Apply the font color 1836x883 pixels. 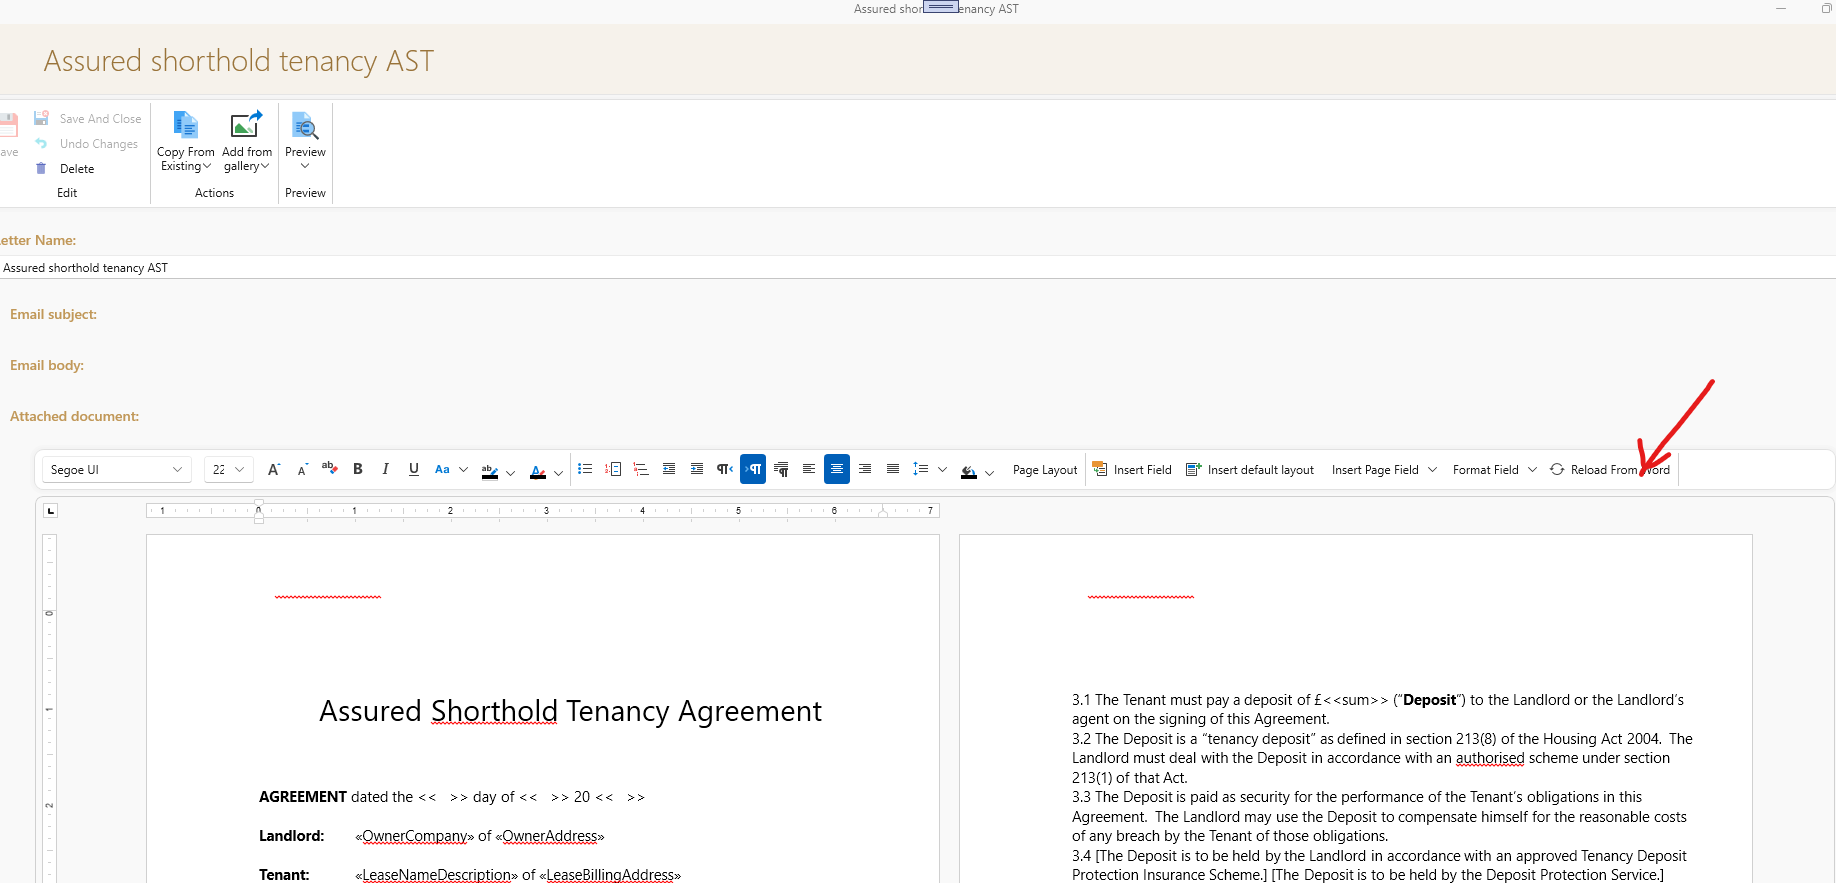point(538,471)
